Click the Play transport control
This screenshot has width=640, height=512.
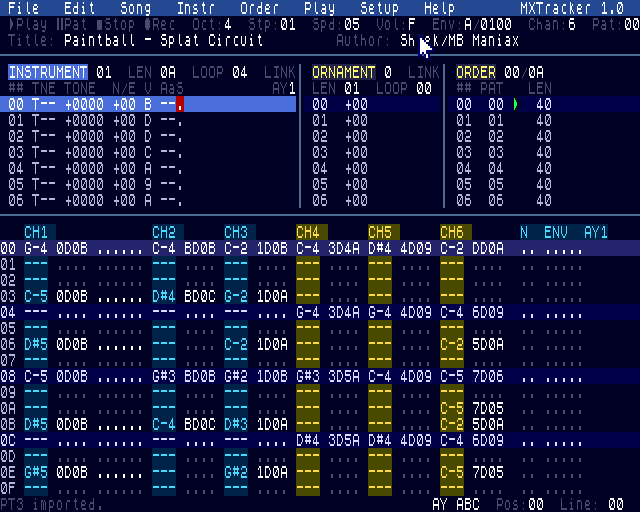click(28, 25)
